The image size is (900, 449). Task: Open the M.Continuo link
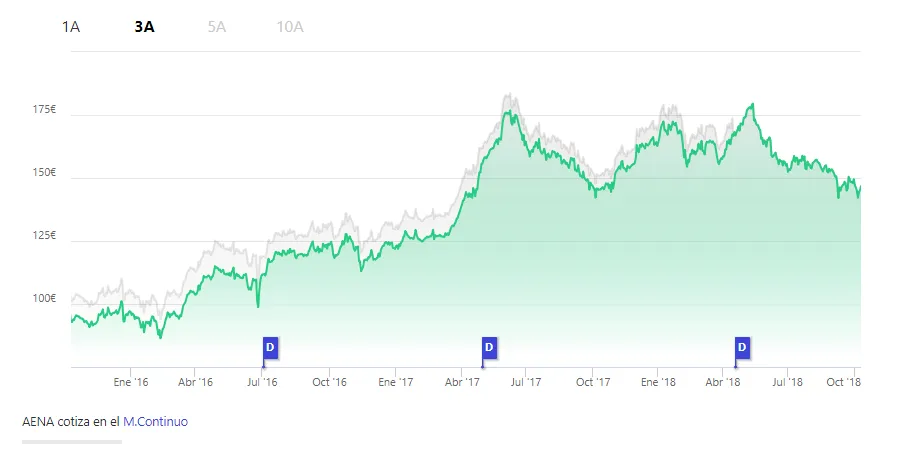155,422
